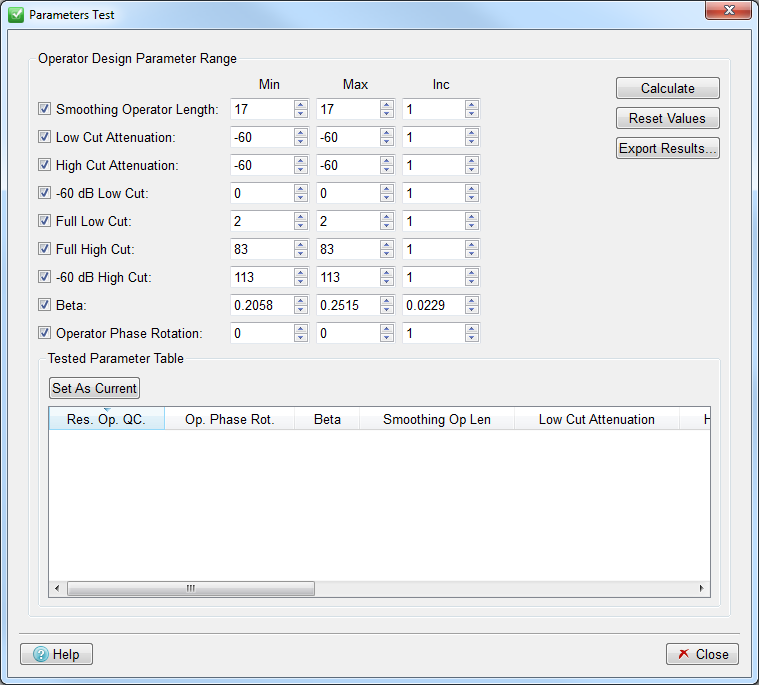The height and width of the screenshot is (685, 759).
Task: Toggle Full High Cut checkbox
Action: (x=44, y=249)
